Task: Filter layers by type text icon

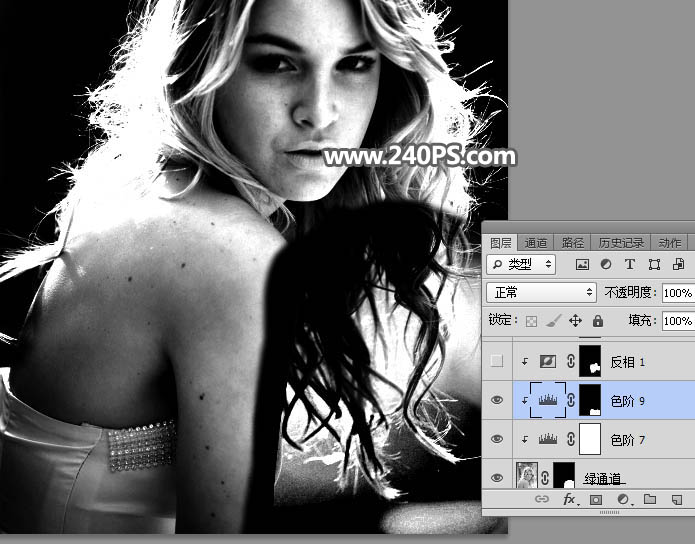Action: (629, 265)
